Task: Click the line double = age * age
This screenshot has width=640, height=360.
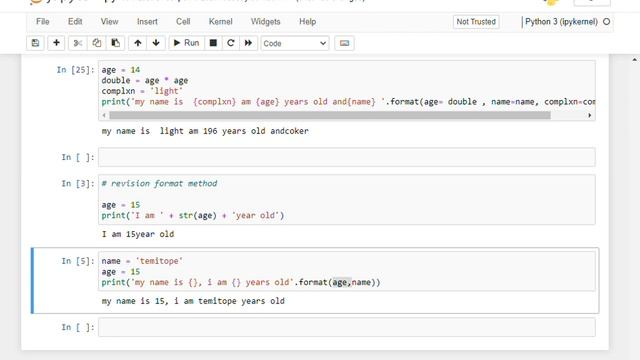Action: pyautogui.click(x=144, y=80)
